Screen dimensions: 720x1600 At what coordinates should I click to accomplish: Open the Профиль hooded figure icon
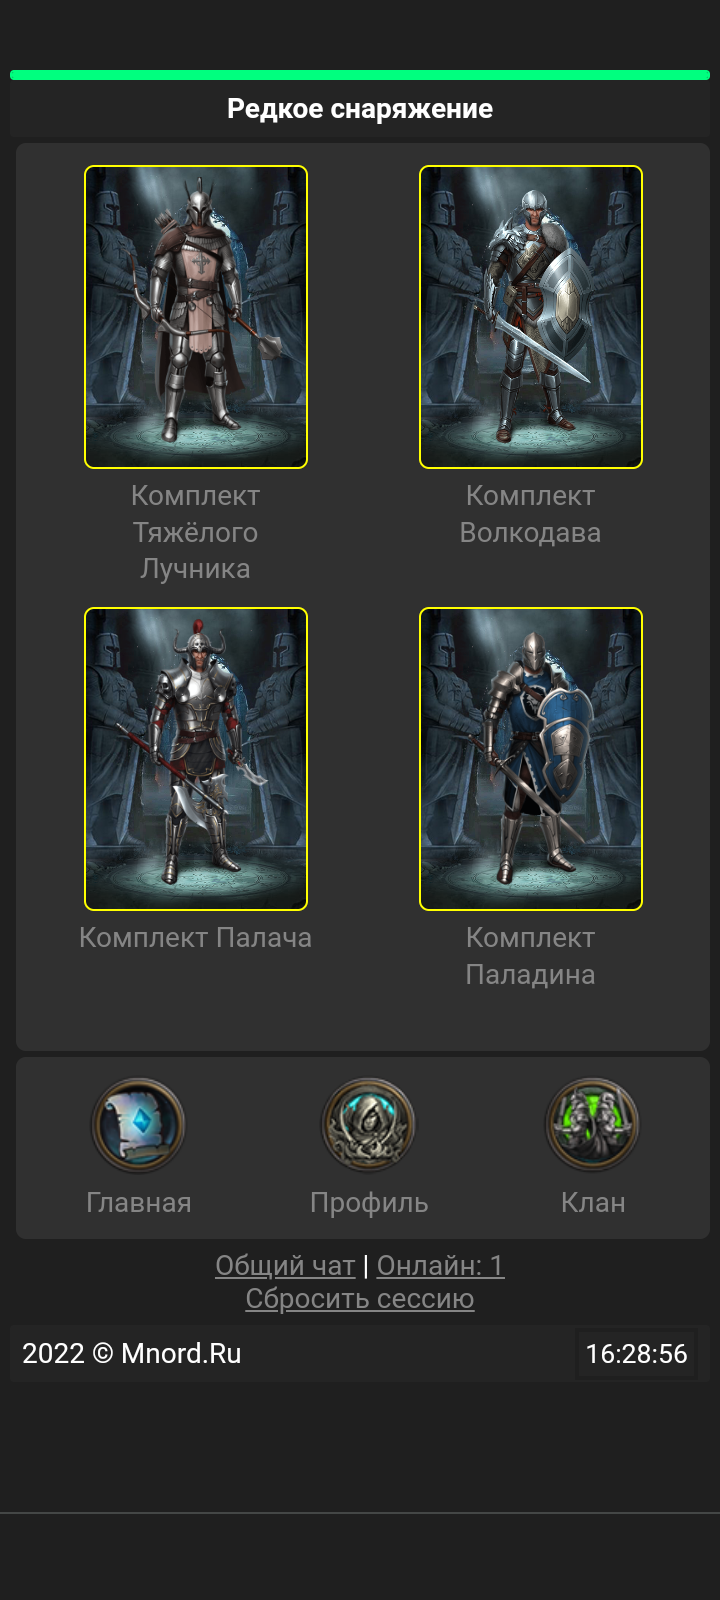click(x=368, y=1125)
